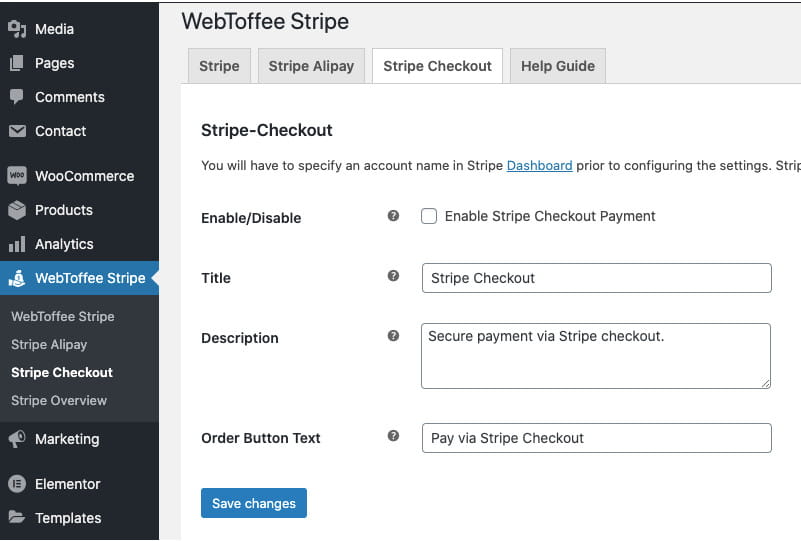Click help icon next to Enable/Disable
The width and height of the screenshot is (801, 541).
[x=393, y=216]
